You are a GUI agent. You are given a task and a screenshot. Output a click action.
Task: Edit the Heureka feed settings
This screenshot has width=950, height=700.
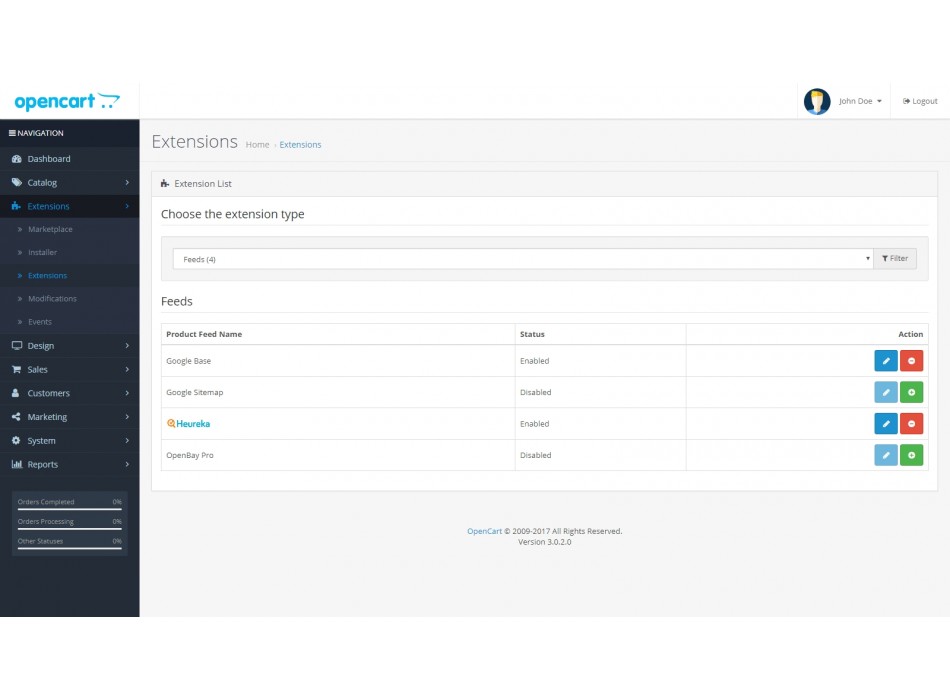click(886, 424)
